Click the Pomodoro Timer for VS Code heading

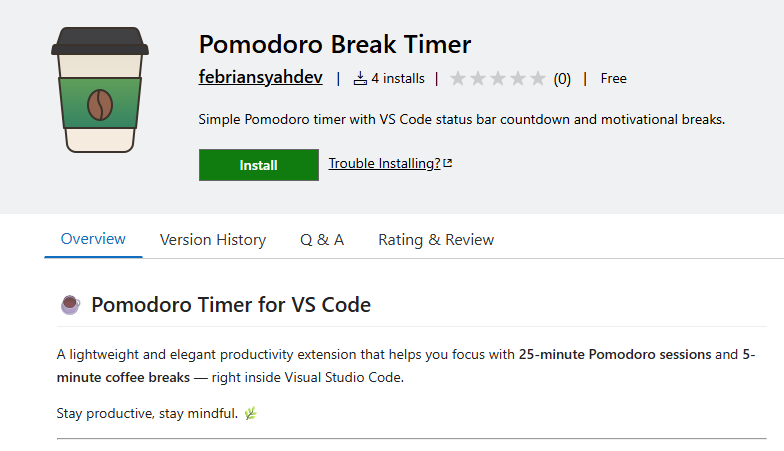pyautogui.click(x=231, y=305)
